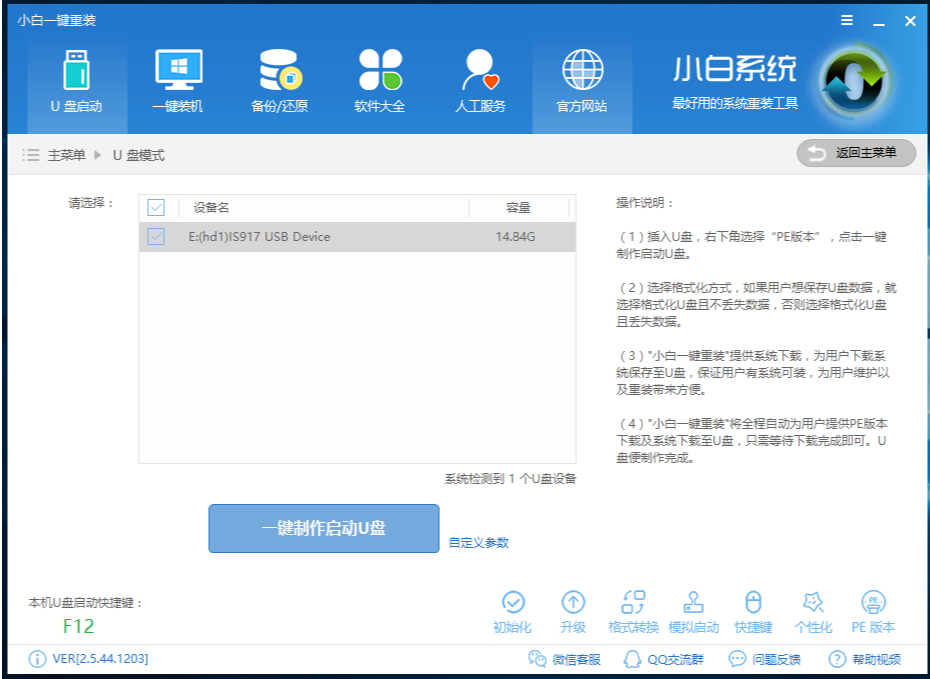Run the 初始化 initialize tool
The image size is (930, 679).
pos(513,611)
